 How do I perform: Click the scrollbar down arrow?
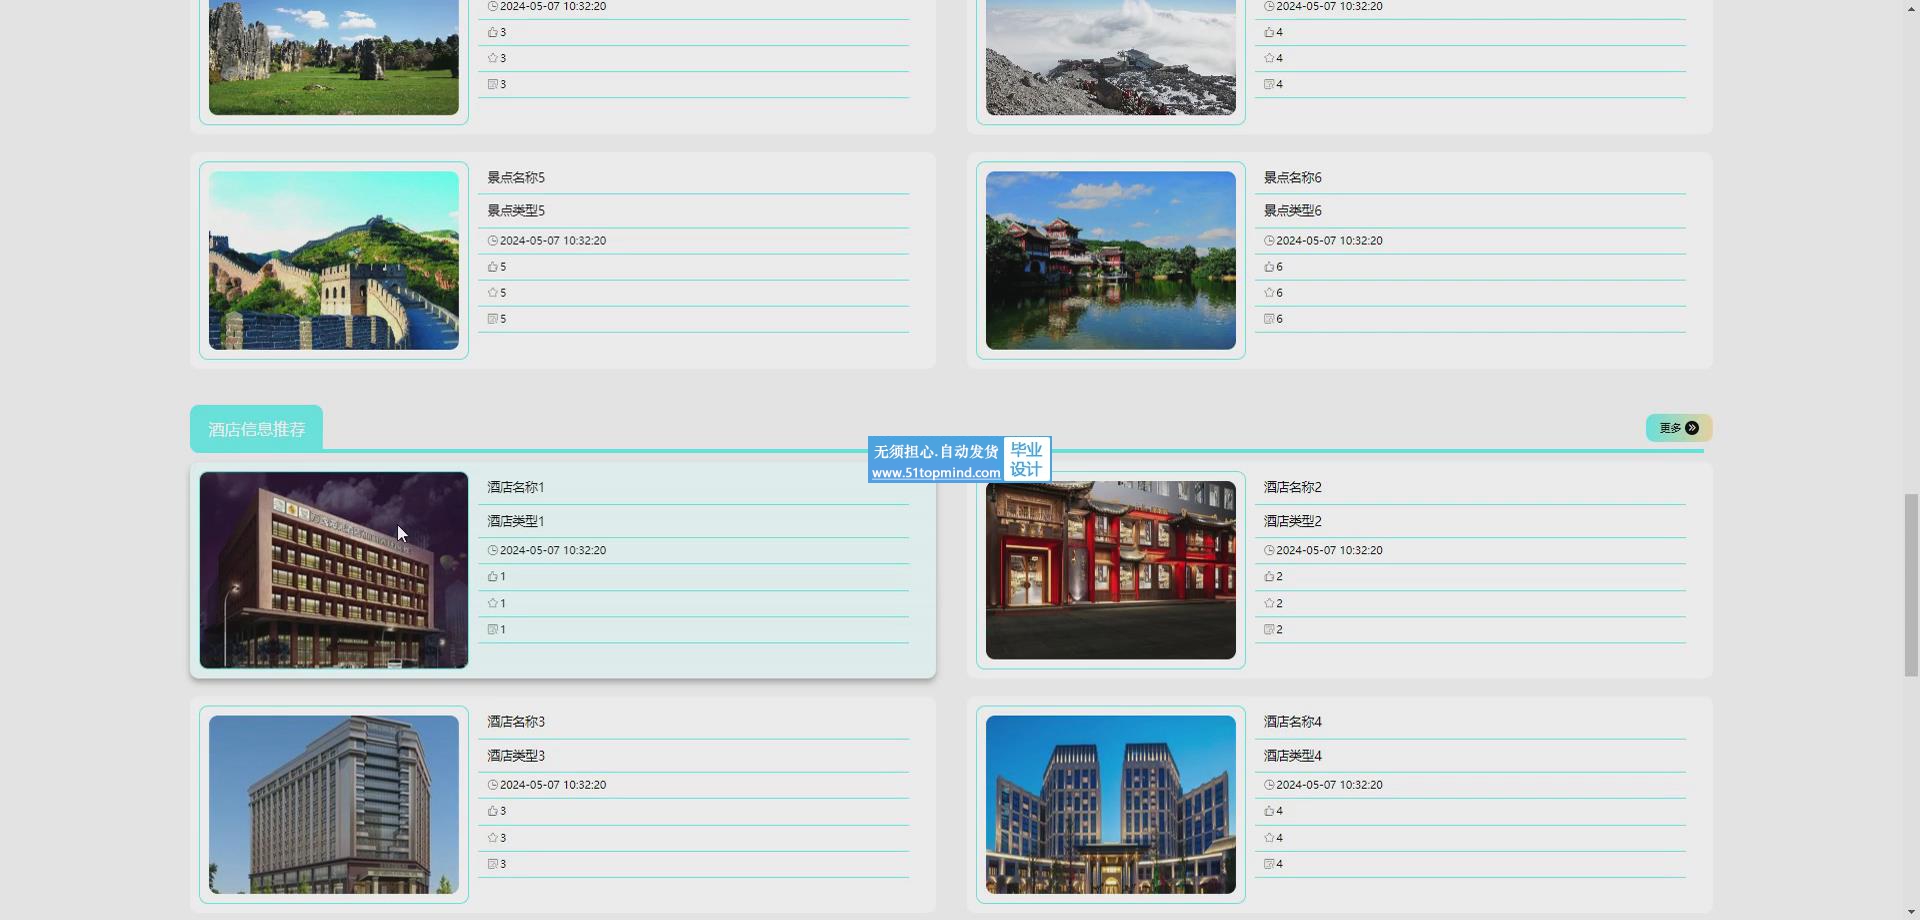(x=1911, y=911)
